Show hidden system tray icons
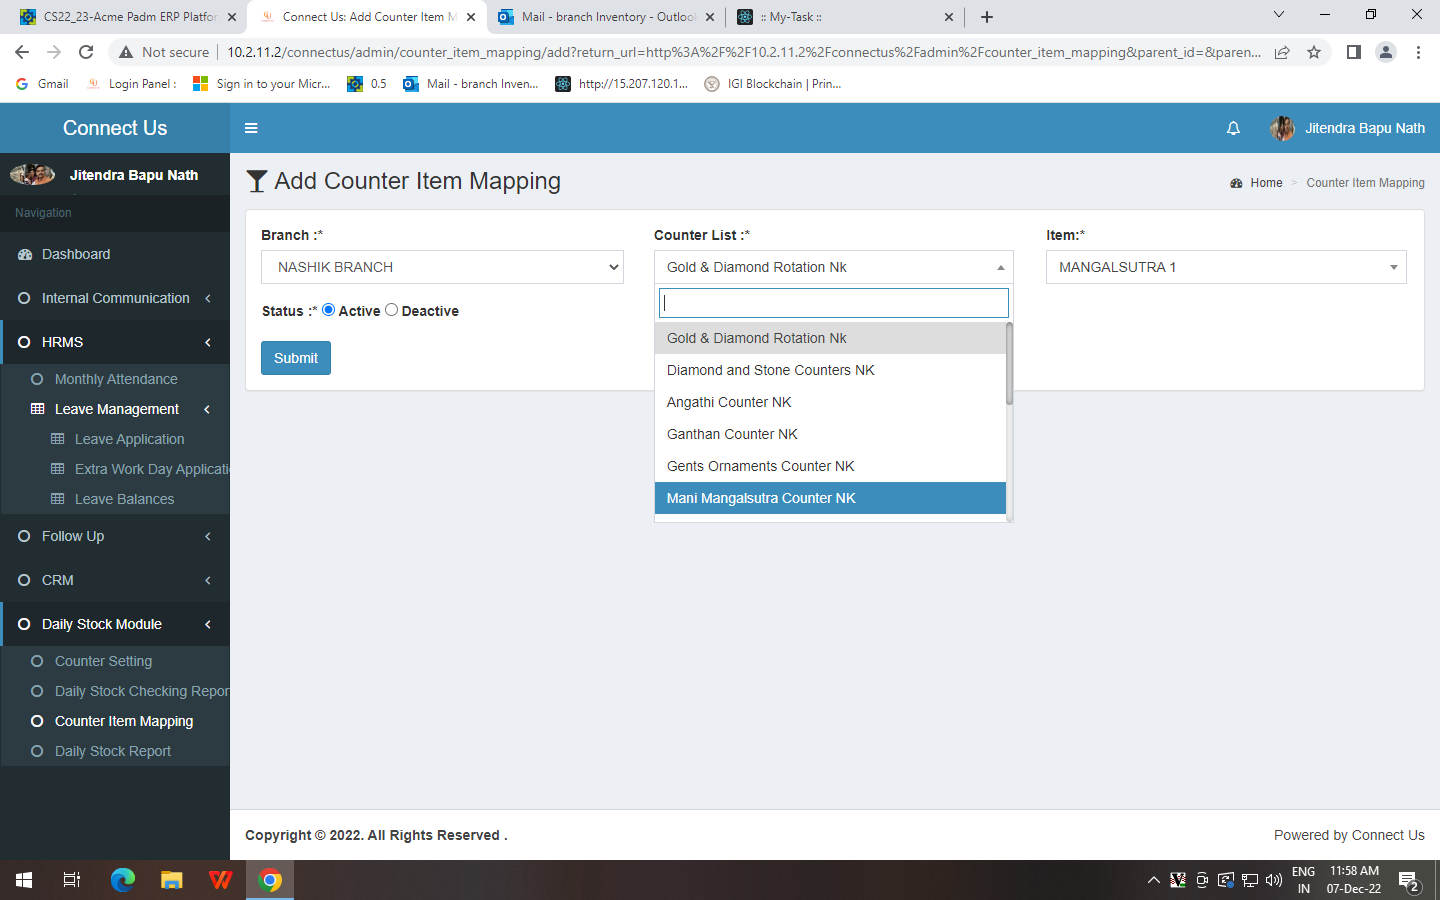 click(1153, 881)
